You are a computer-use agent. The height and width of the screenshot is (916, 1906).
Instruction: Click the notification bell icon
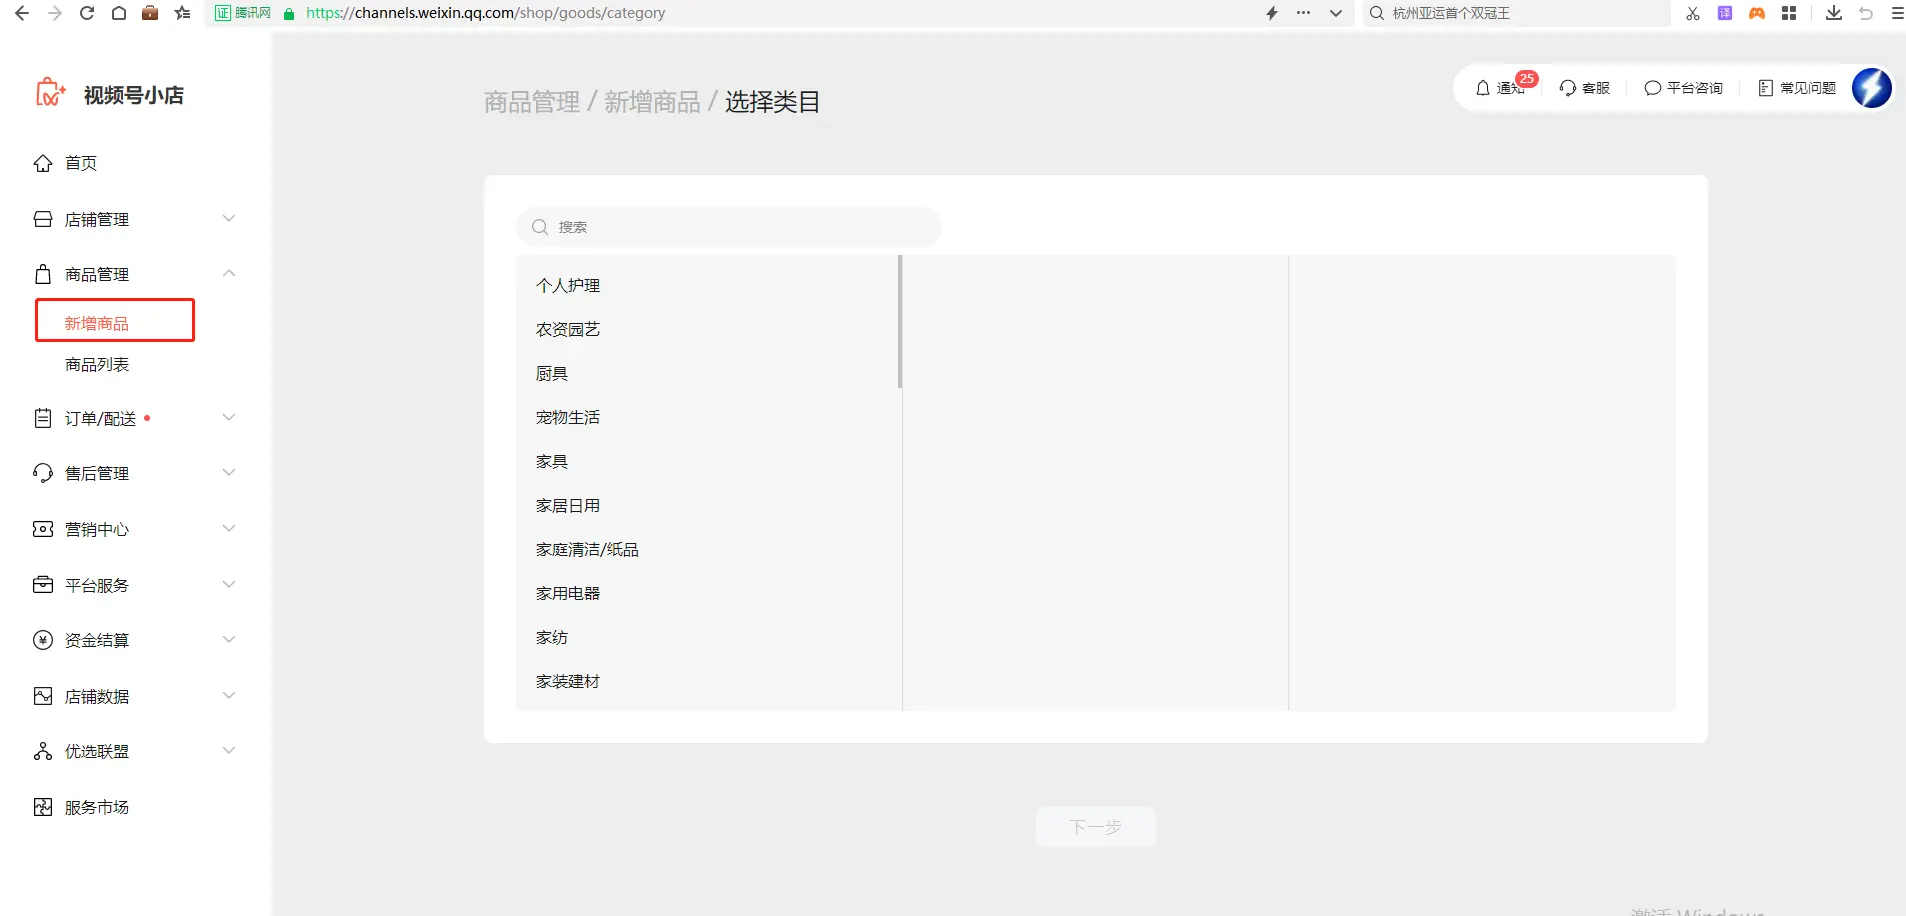click(1483, 88)
